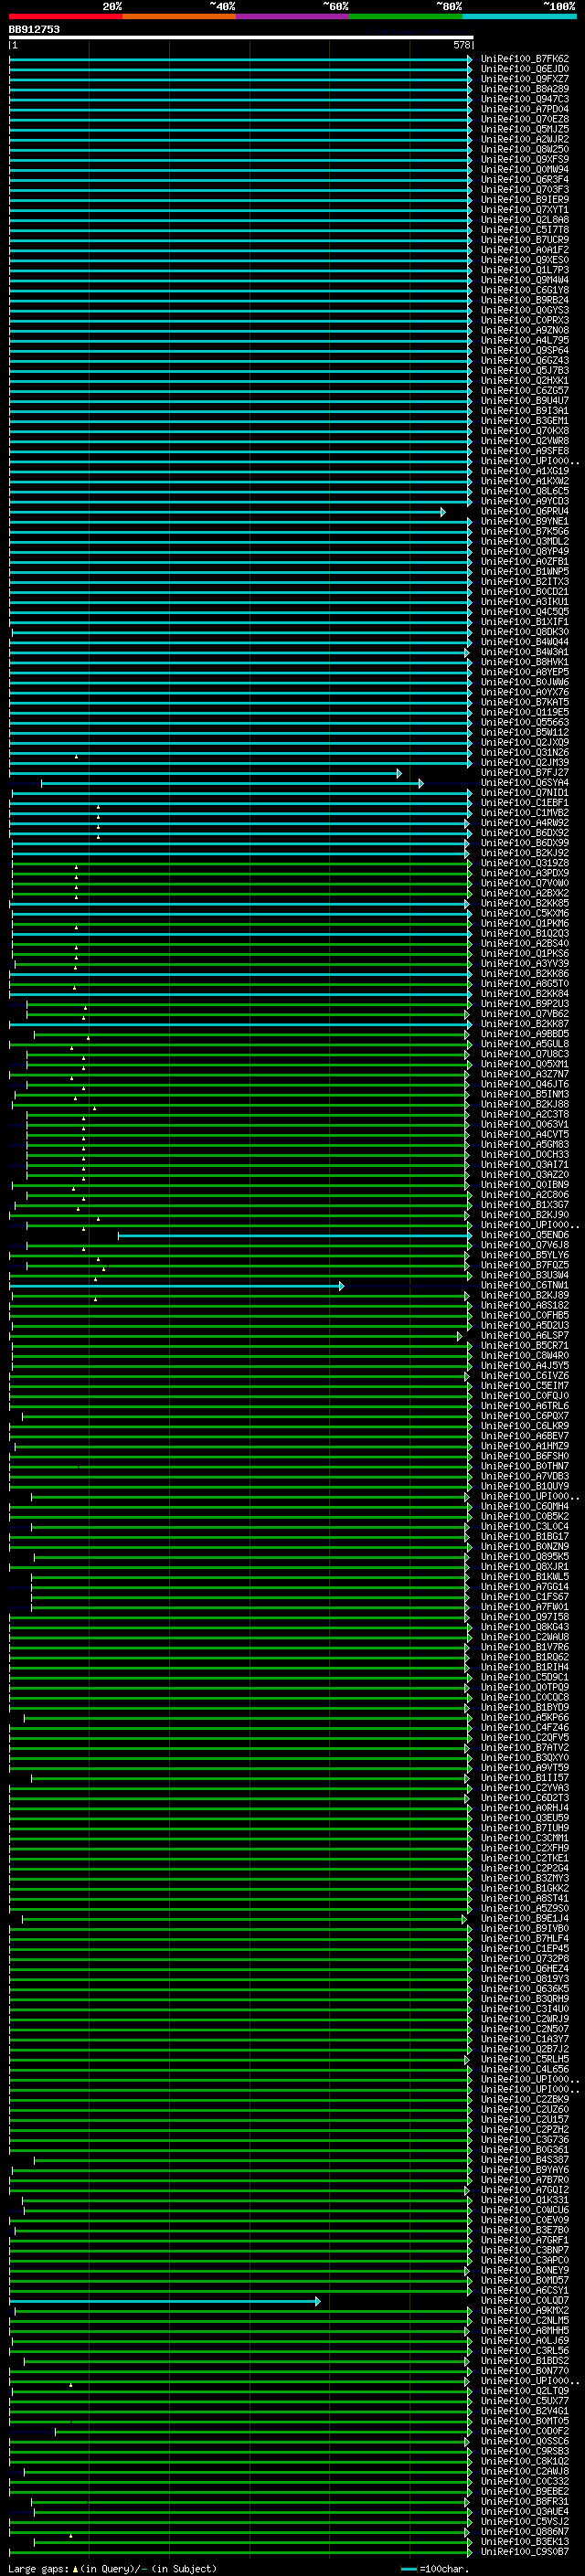The height and width of the screenshot is (2576, 585).
Task: Click the purple ~60% identity legend segment
Action: click(293, 16)
